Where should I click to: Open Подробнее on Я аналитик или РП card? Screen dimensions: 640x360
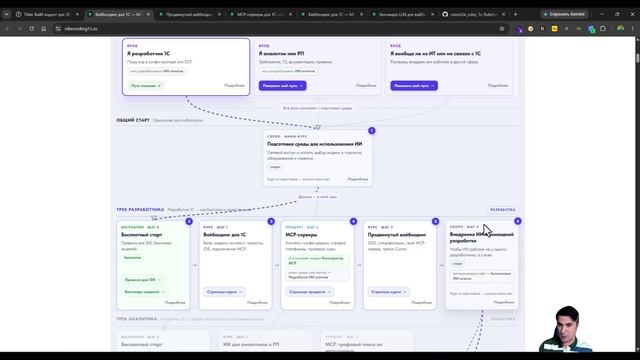point(366,86)
